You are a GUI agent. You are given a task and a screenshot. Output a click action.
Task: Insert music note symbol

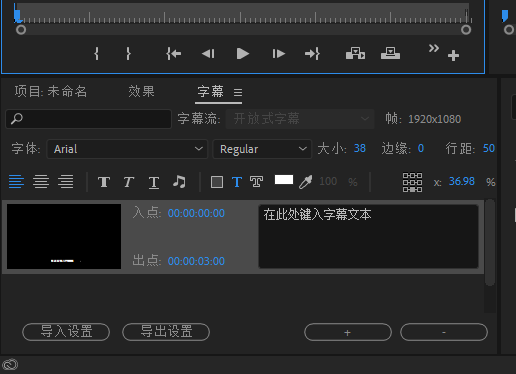179,182
